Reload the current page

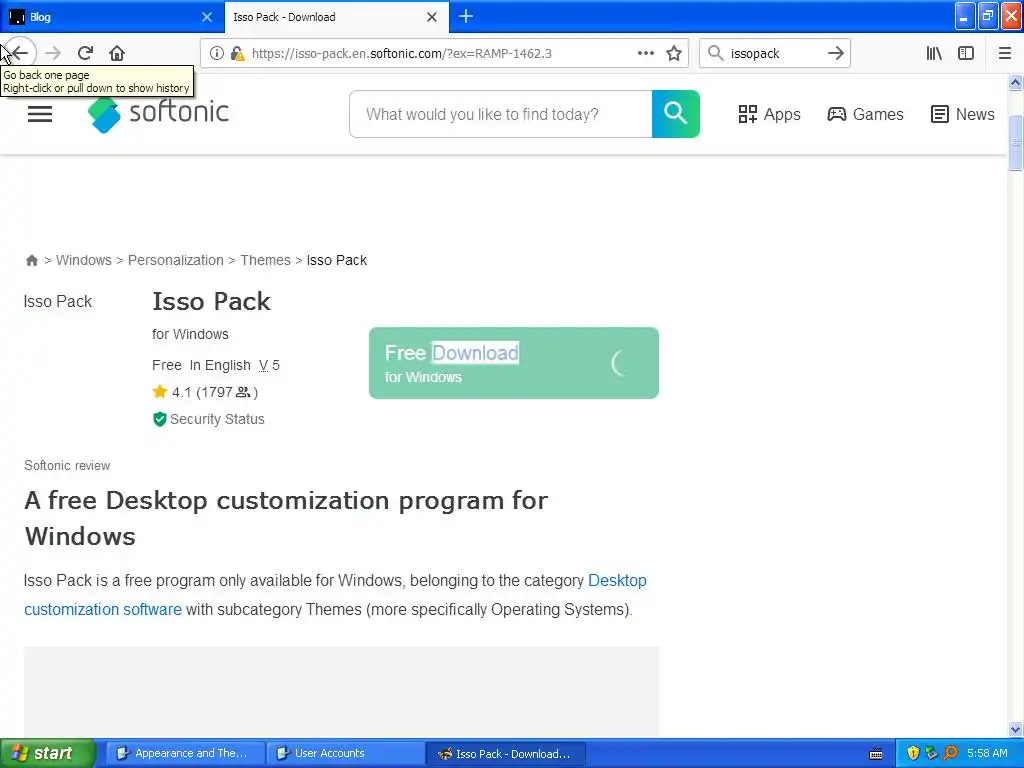86,53
